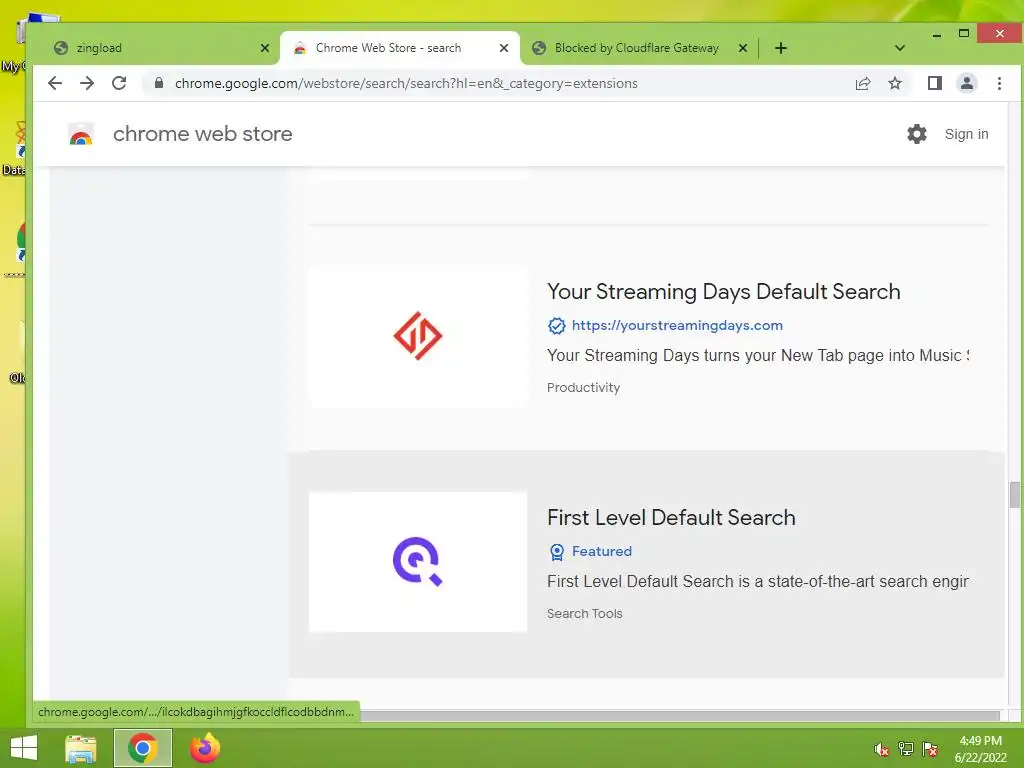Open the Chrome profile avatar menu
Viewport: 1024px width, 768px height.
[x=967, y=83]
